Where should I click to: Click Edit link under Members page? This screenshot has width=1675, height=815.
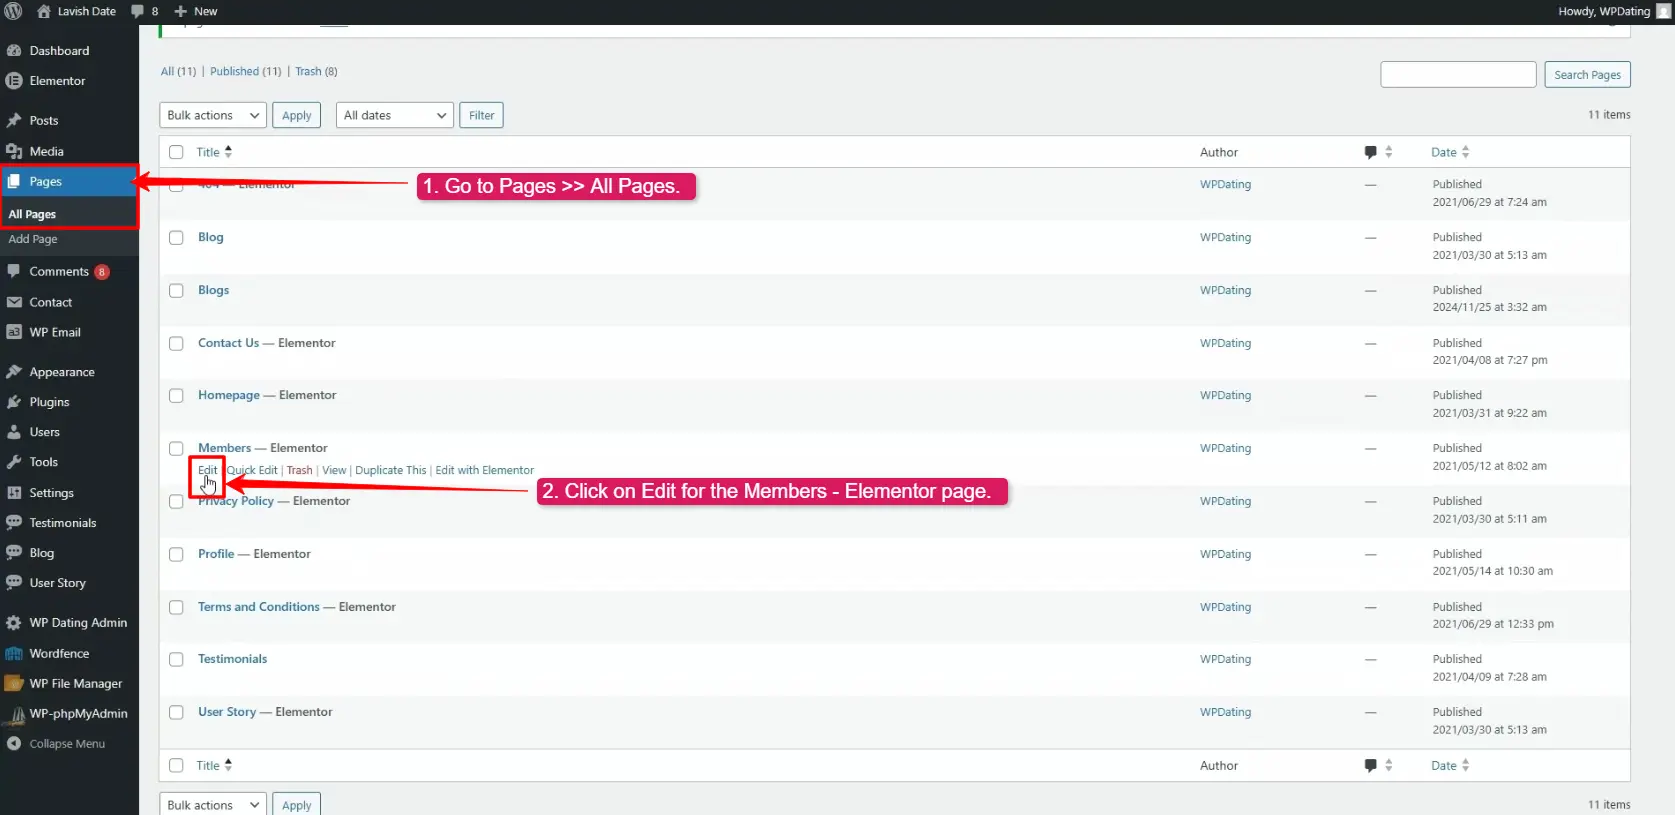pyautogui.click(x=207, y=470)
